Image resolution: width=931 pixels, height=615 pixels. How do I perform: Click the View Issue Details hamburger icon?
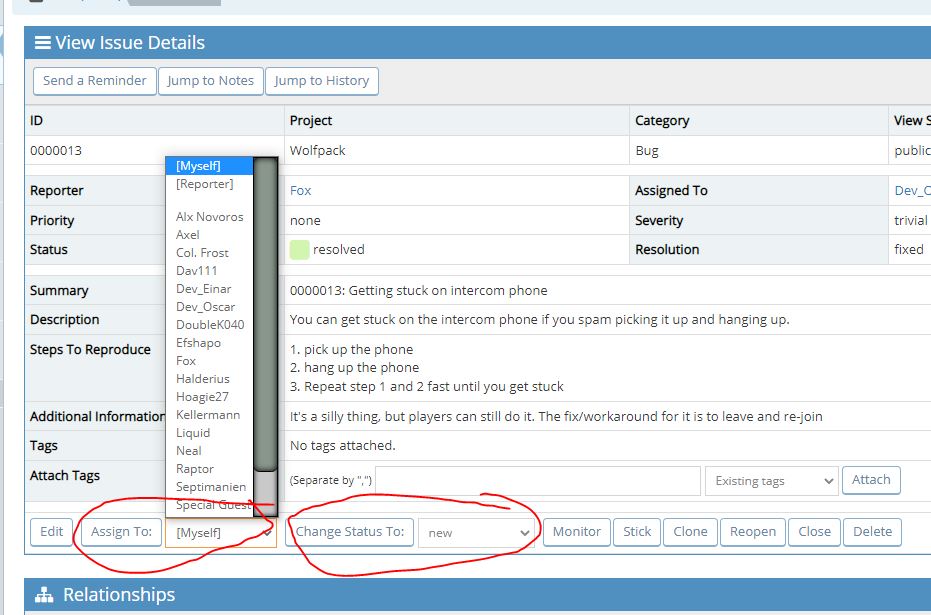pos(43,43)
